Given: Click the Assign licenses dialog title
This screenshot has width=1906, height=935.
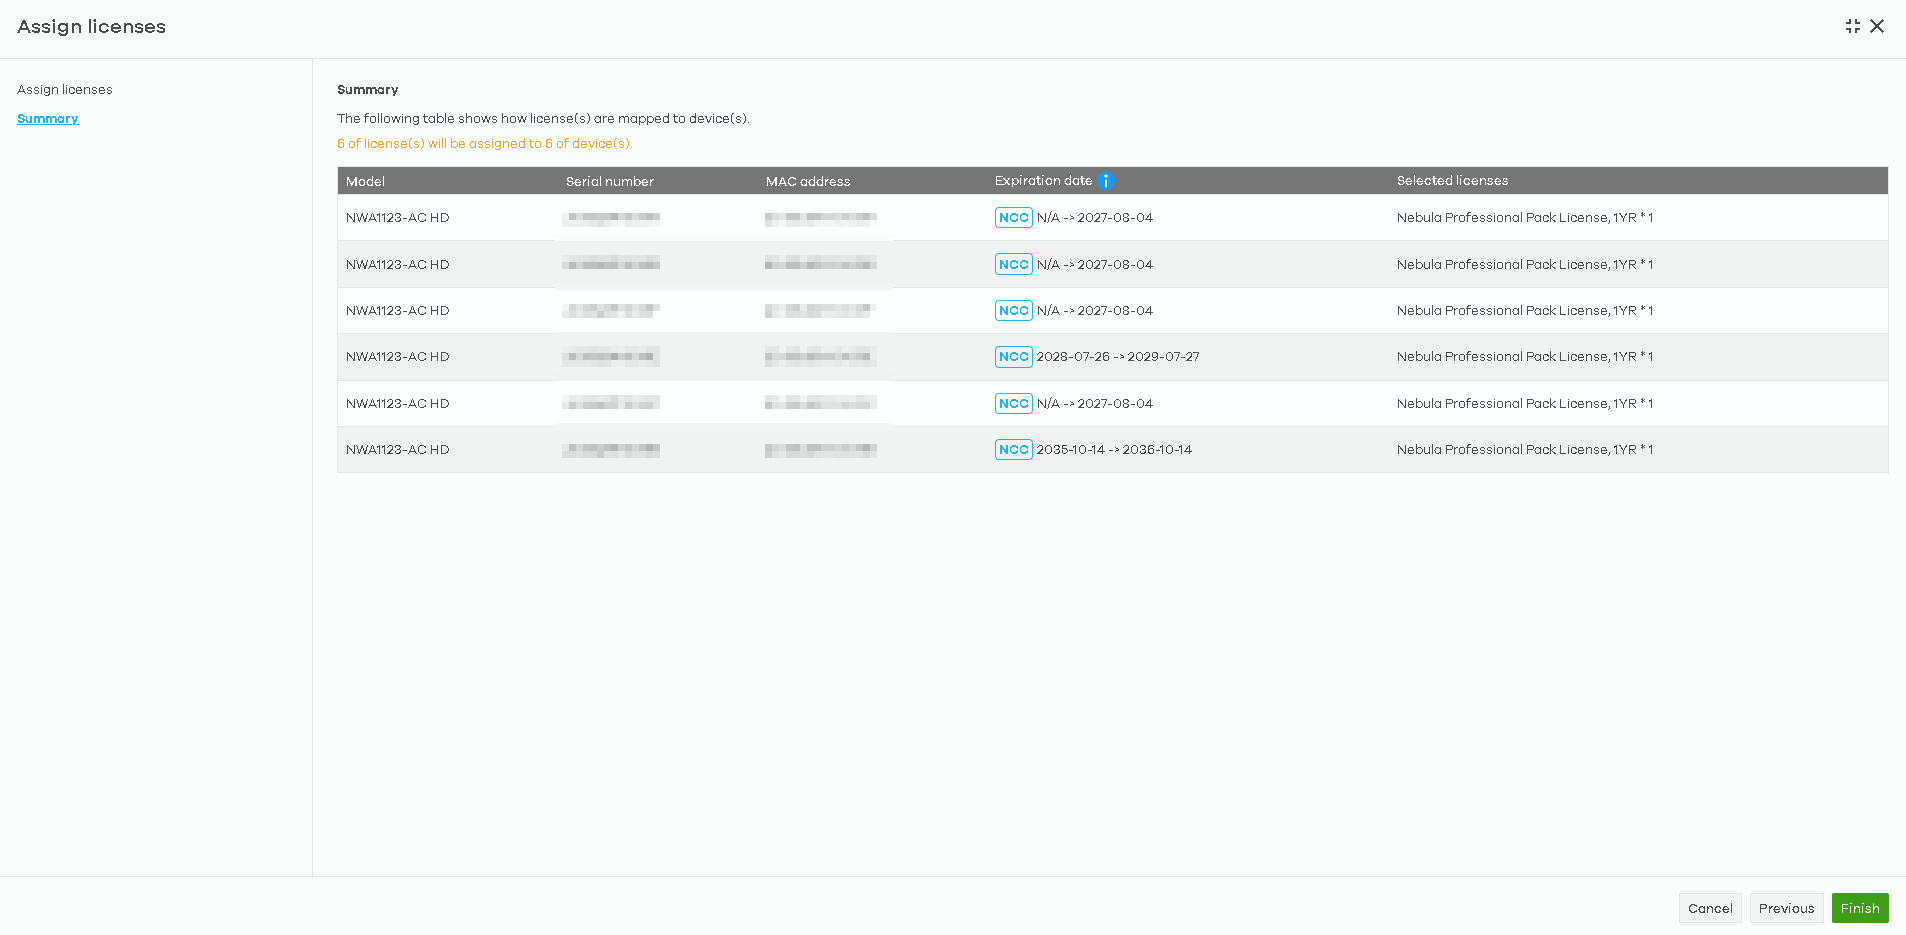Looking at the screenshot, I should coord(91,27).
